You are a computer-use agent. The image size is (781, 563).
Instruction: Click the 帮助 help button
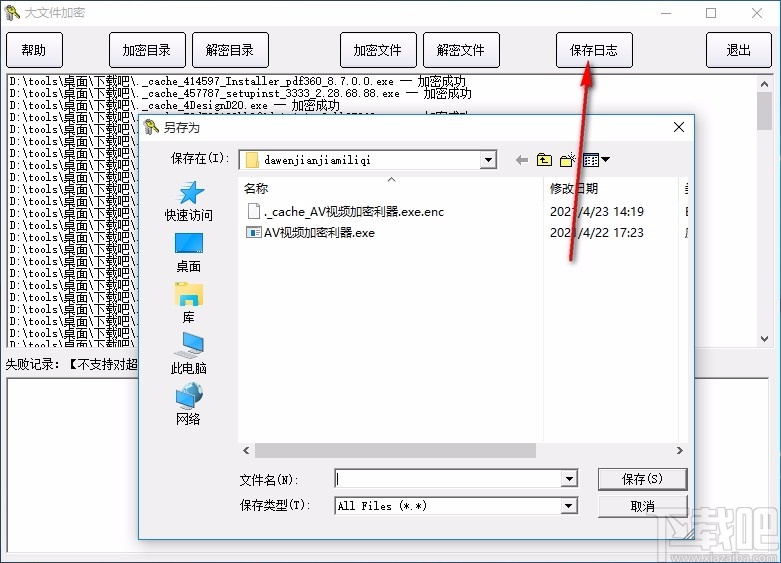34,50
